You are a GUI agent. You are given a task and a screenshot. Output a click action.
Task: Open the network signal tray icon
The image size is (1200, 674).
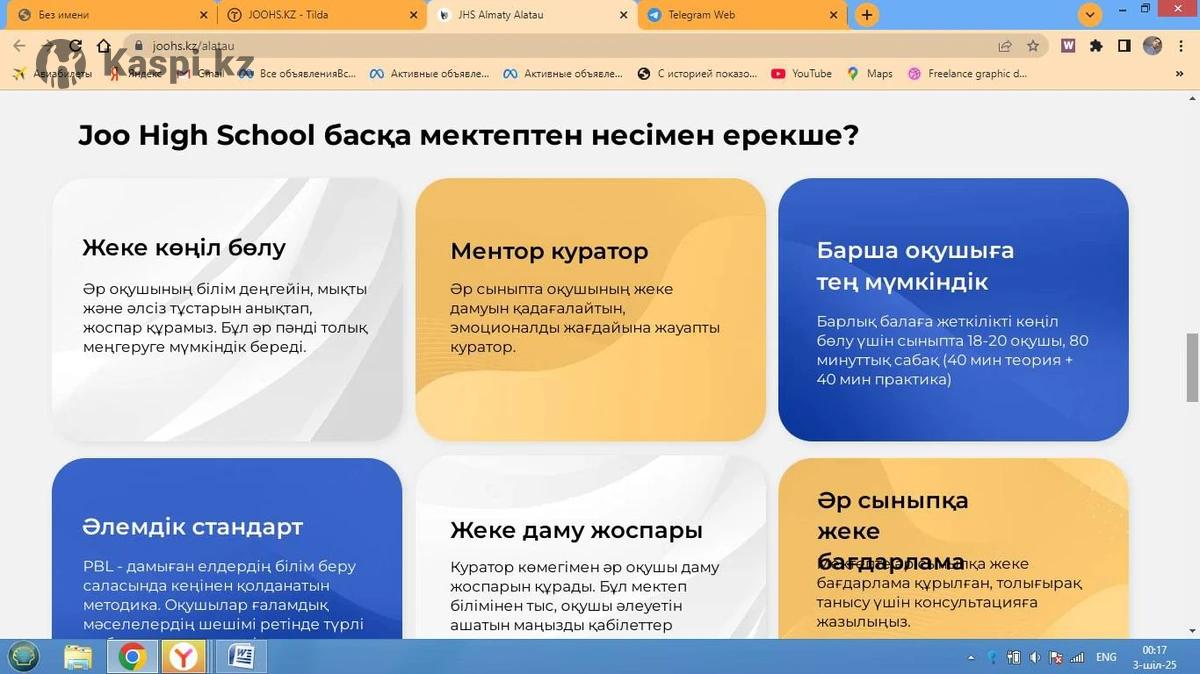(x=1077, y=657)
